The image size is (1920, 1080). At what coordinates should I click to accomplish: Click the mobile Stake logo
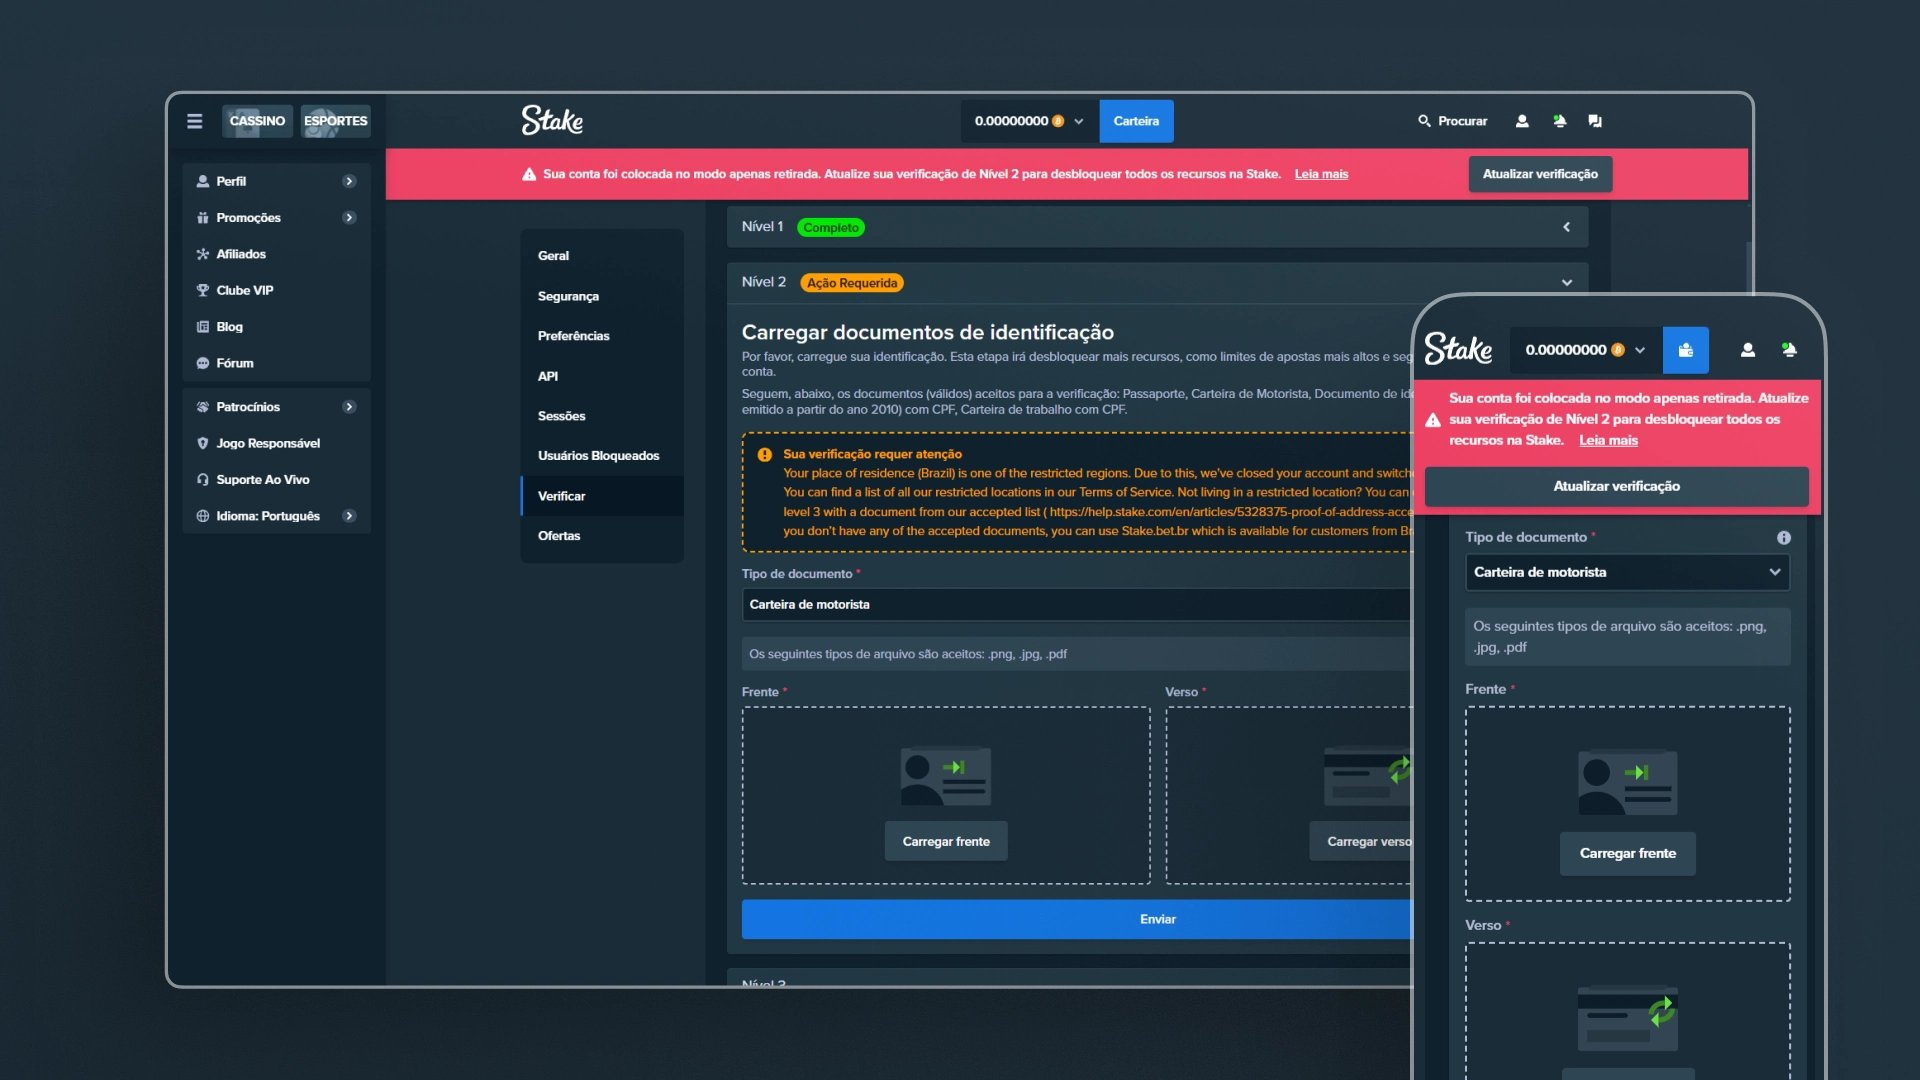coord(1458,349)
